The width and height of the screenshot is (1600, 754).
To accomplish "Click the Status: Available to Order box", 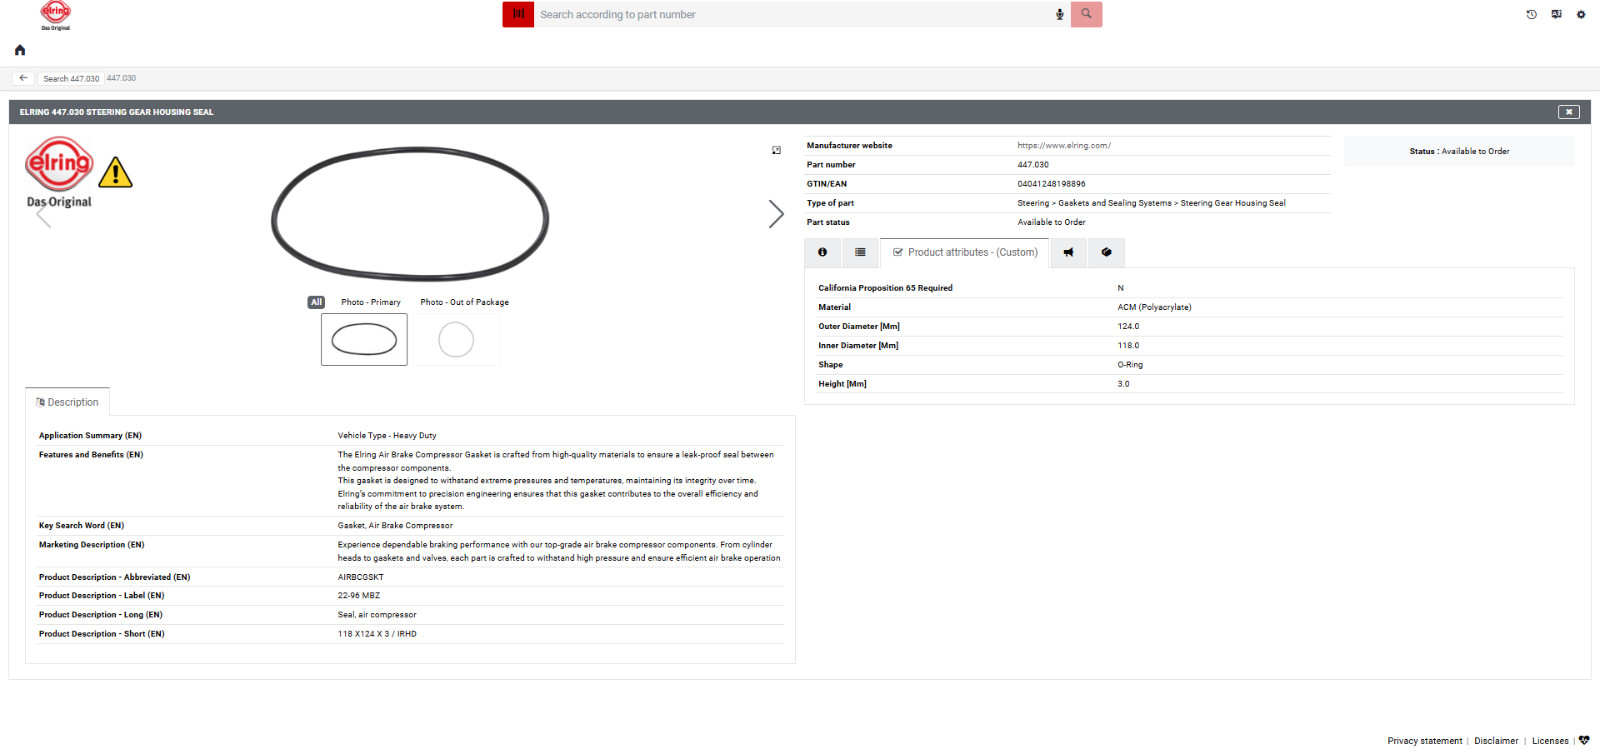I will click(x=1459, y=151).
